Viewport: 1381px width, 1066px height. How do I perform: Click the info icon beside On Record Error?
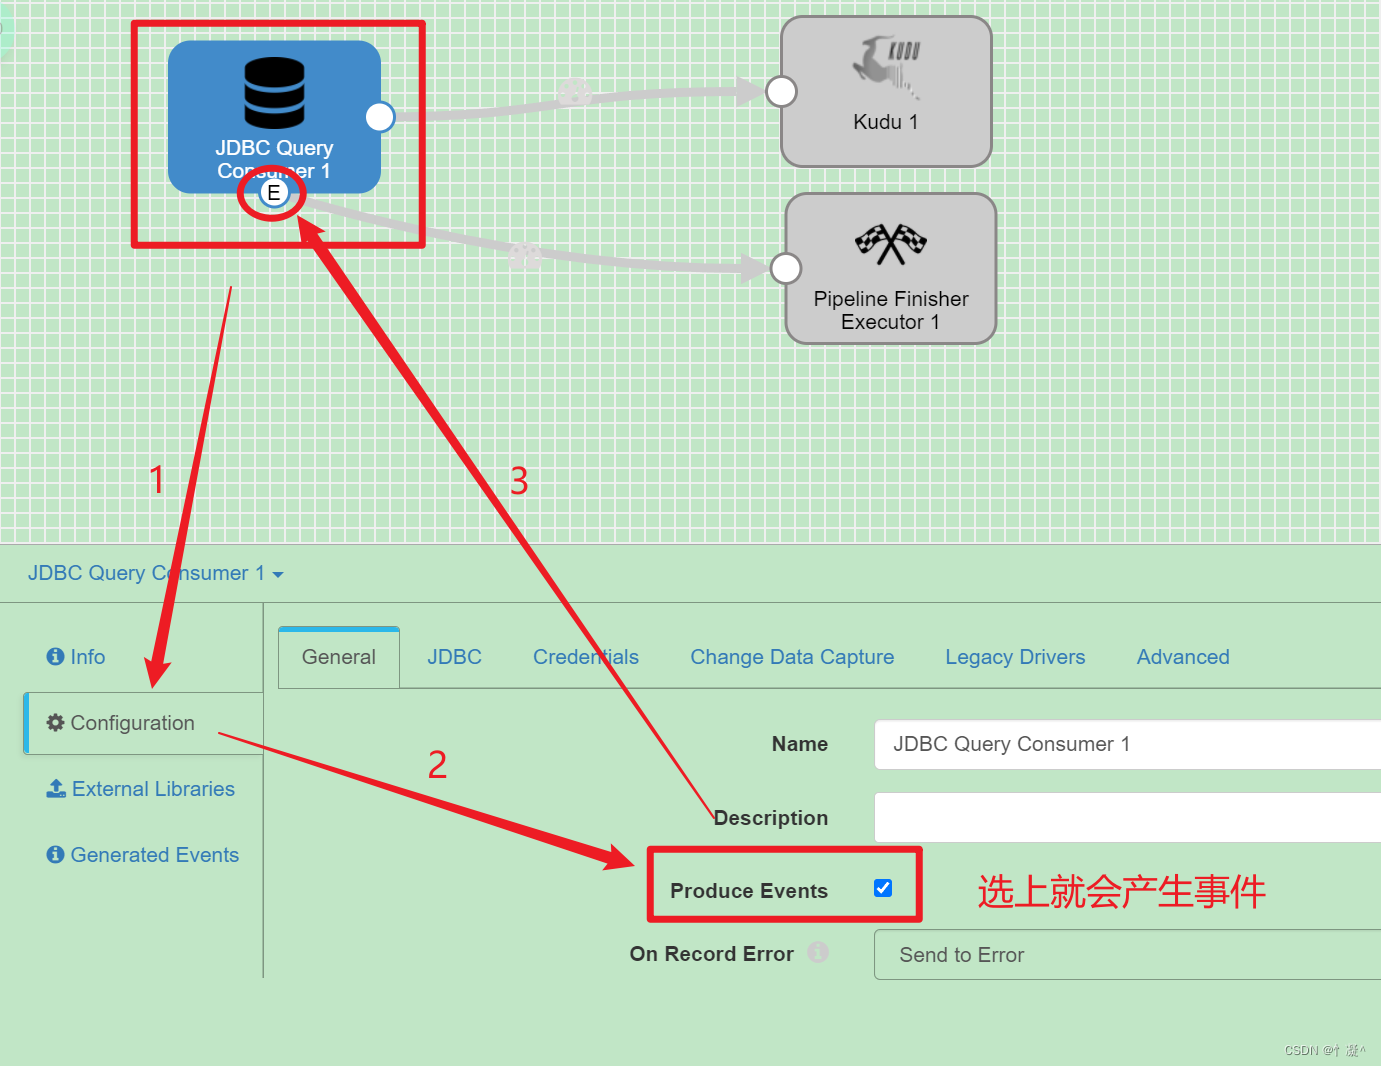point(818,952)
